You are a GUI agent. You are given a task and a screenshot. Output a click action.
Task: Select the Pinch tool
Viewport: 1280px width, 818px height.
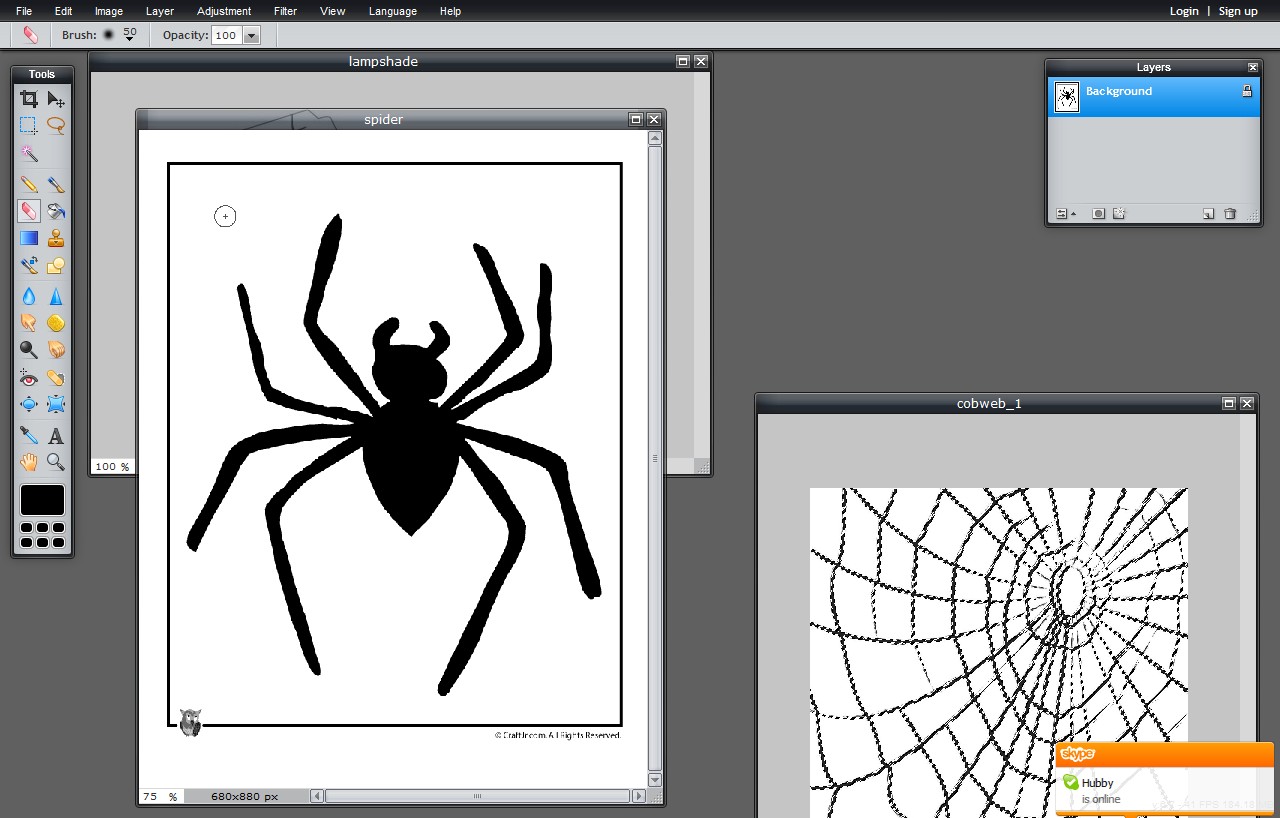[x=56, y=405]
